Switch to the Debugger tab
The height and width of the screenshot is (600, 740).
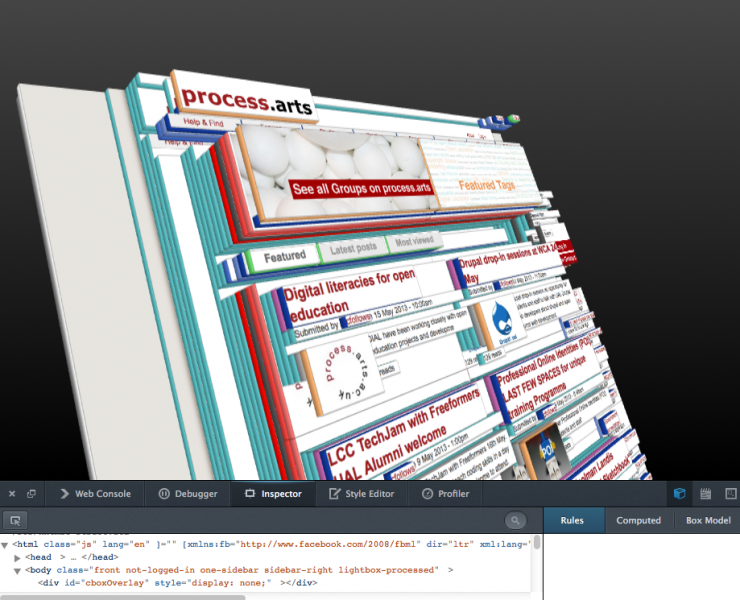pyautogui.click(x=188, y=494)
